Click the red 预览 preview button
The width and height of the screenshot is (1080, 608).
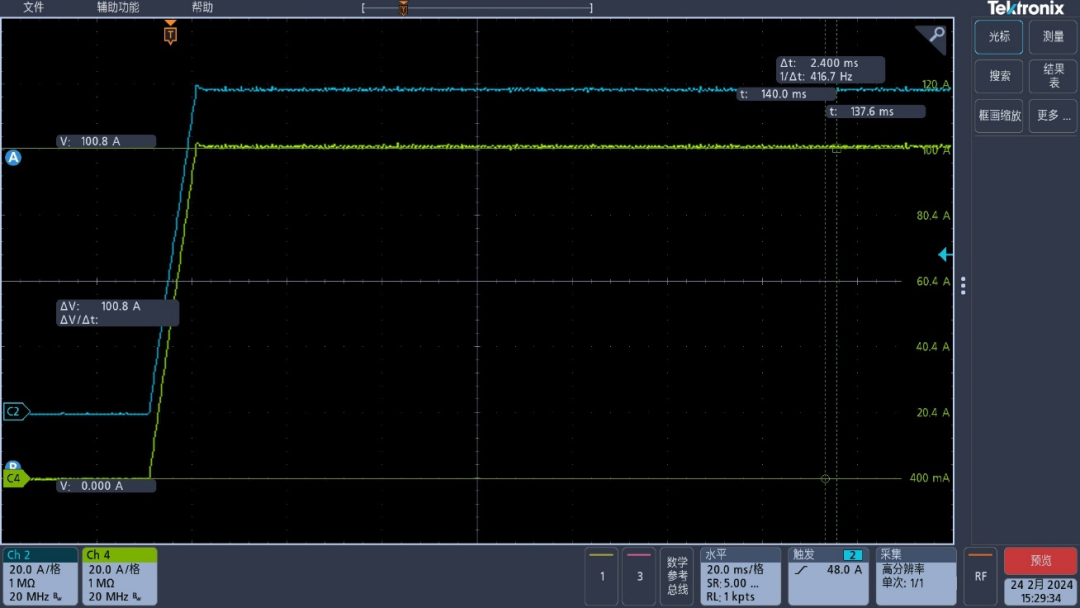click(1040, 561)
